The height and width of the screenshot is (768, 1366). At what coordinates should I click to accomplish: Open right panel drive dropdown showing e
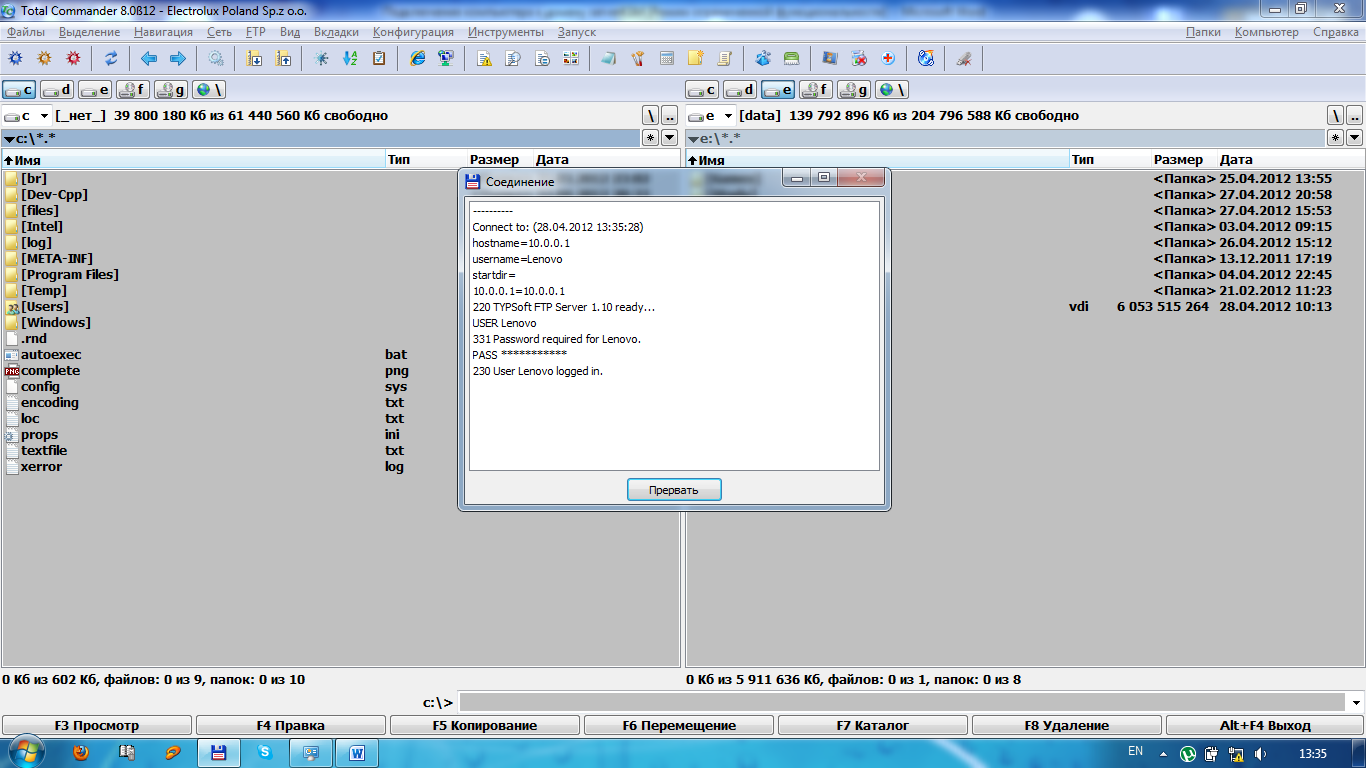pyautogui.click(x=711, y=116)
